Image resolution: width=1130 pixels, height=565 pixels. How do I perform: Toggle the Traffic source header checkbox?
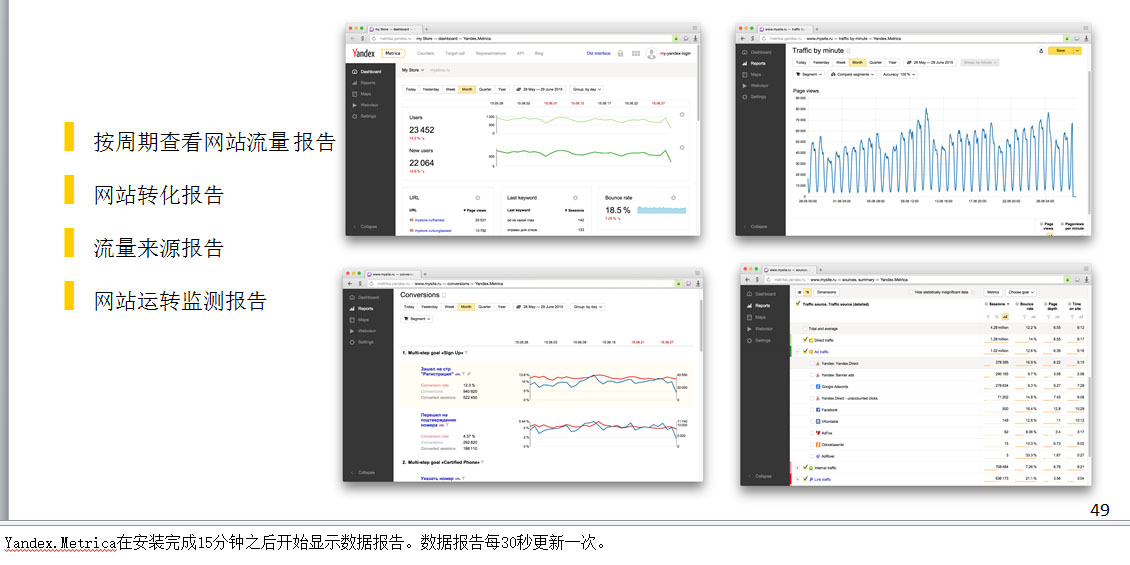(x=798, y=303)
